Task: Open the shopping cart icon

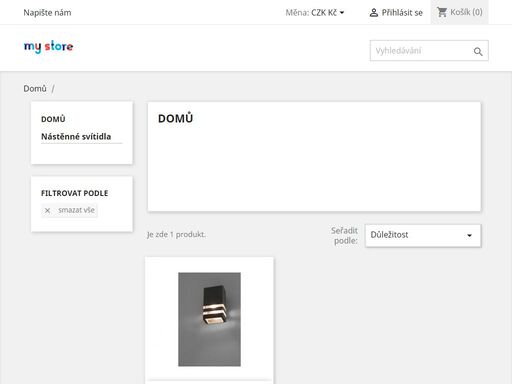Action: point(442,12)
